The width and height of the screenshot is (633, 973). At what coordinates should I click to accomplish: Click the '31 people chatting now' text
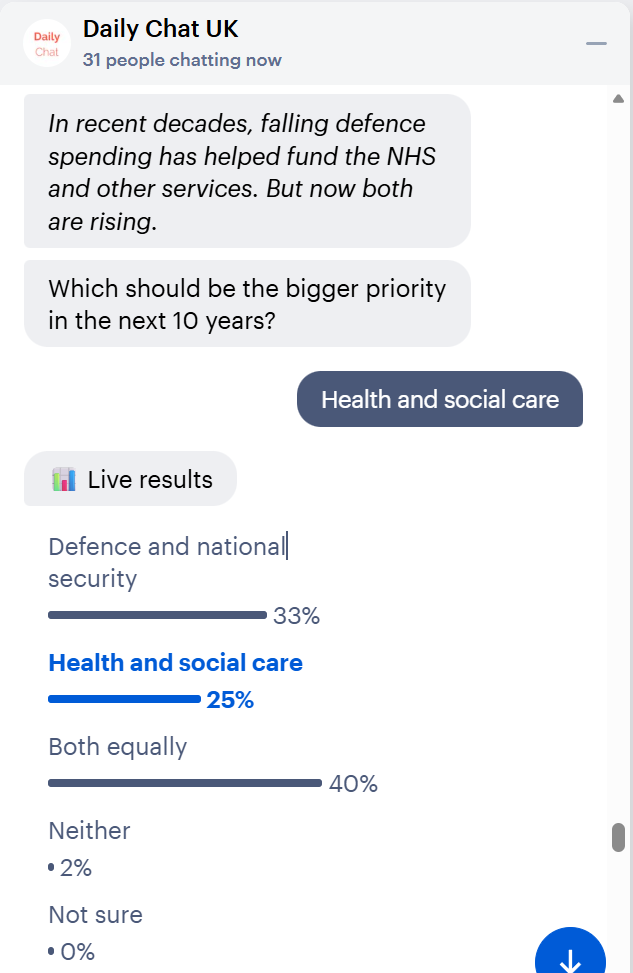point(182,60)
